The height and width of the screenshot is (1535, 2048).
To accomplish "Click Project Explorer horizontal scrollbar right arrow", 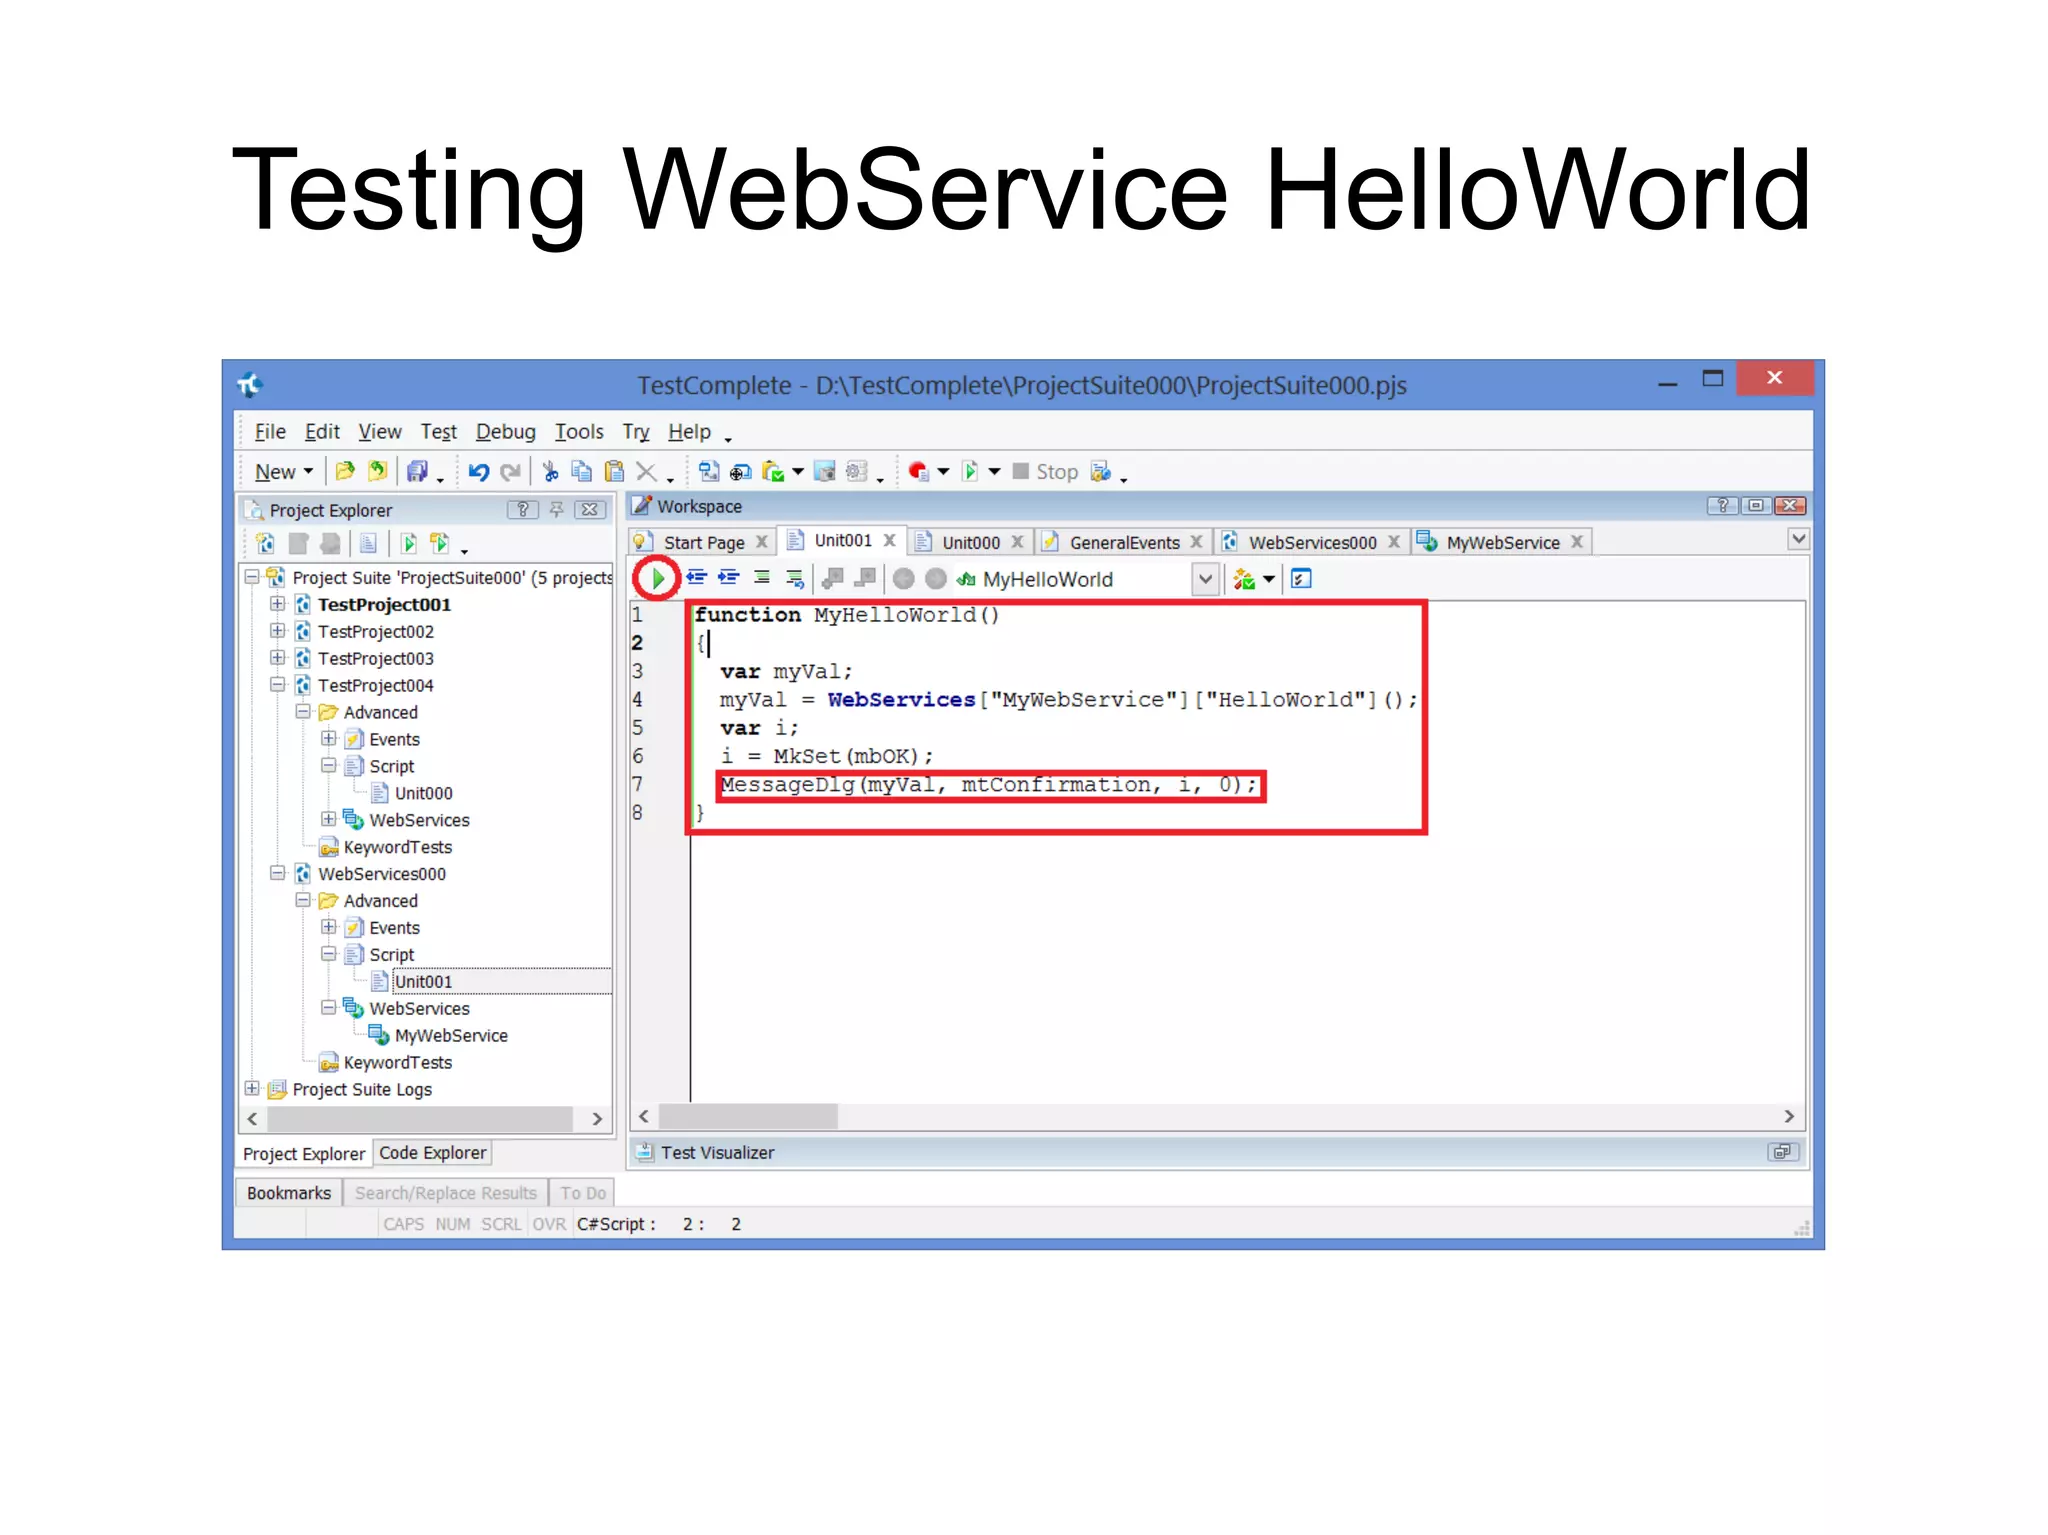I will [x=597, y=1118].
